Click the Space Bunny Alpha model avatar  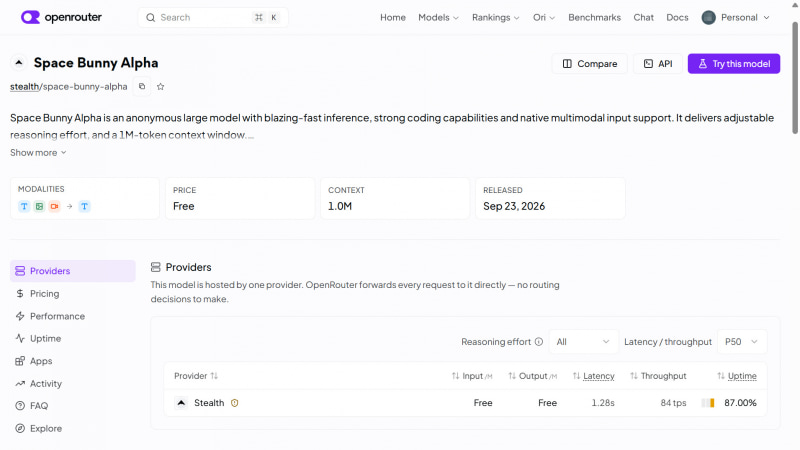tap(19, 63)
